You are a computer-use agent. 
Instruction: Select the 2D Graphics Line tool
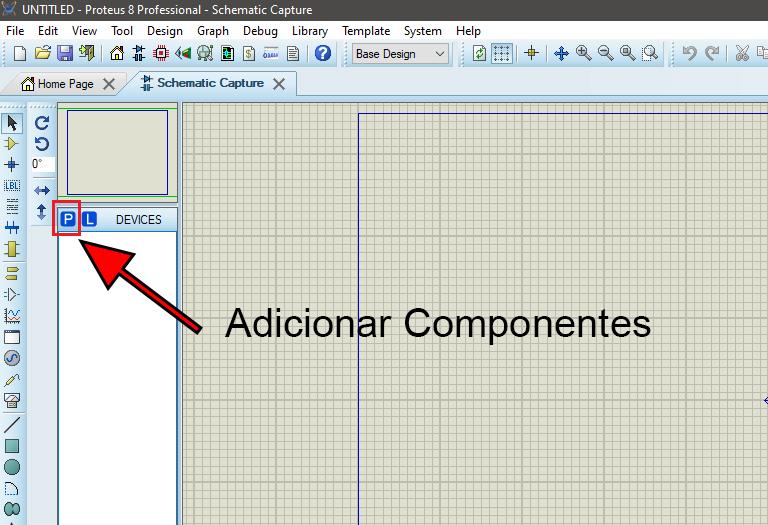[12, 425]
